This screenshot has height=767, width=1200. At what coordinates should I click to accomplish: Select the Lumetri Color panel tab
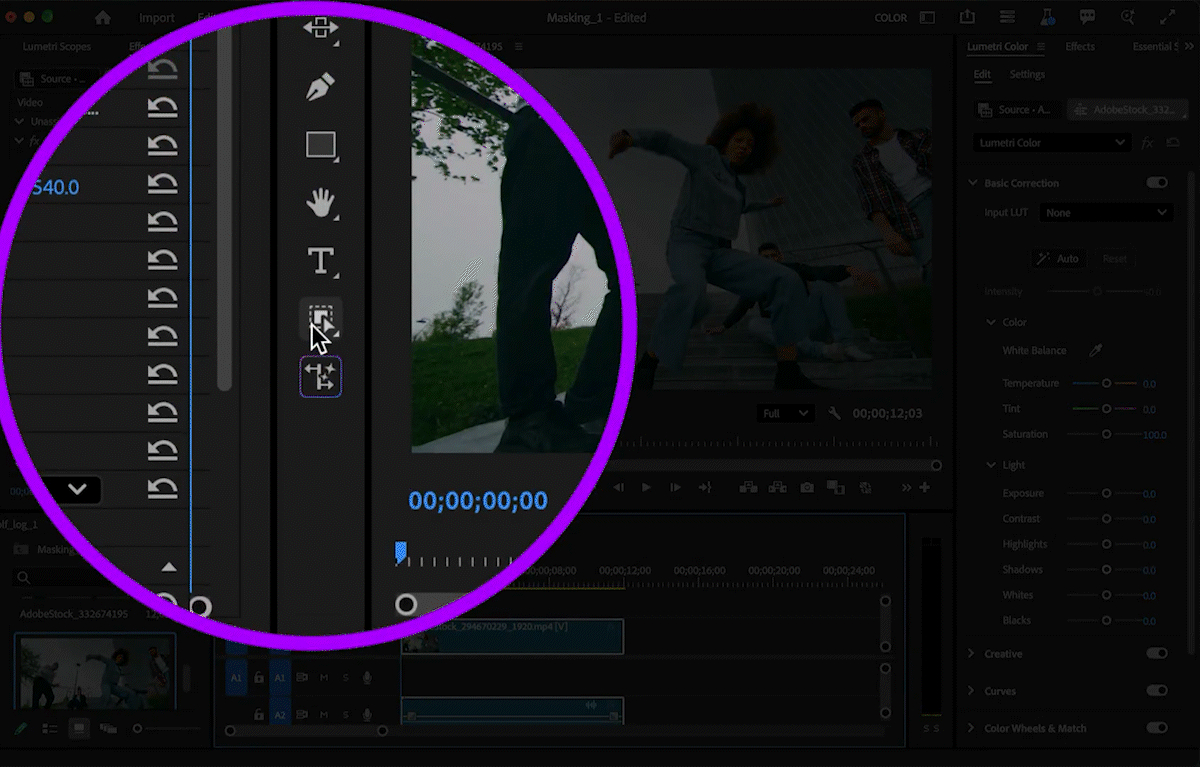997,47
